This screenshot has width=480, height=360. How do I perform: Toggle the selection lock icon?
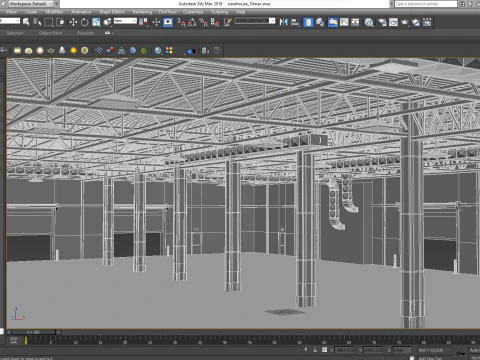tap(315, 350)
